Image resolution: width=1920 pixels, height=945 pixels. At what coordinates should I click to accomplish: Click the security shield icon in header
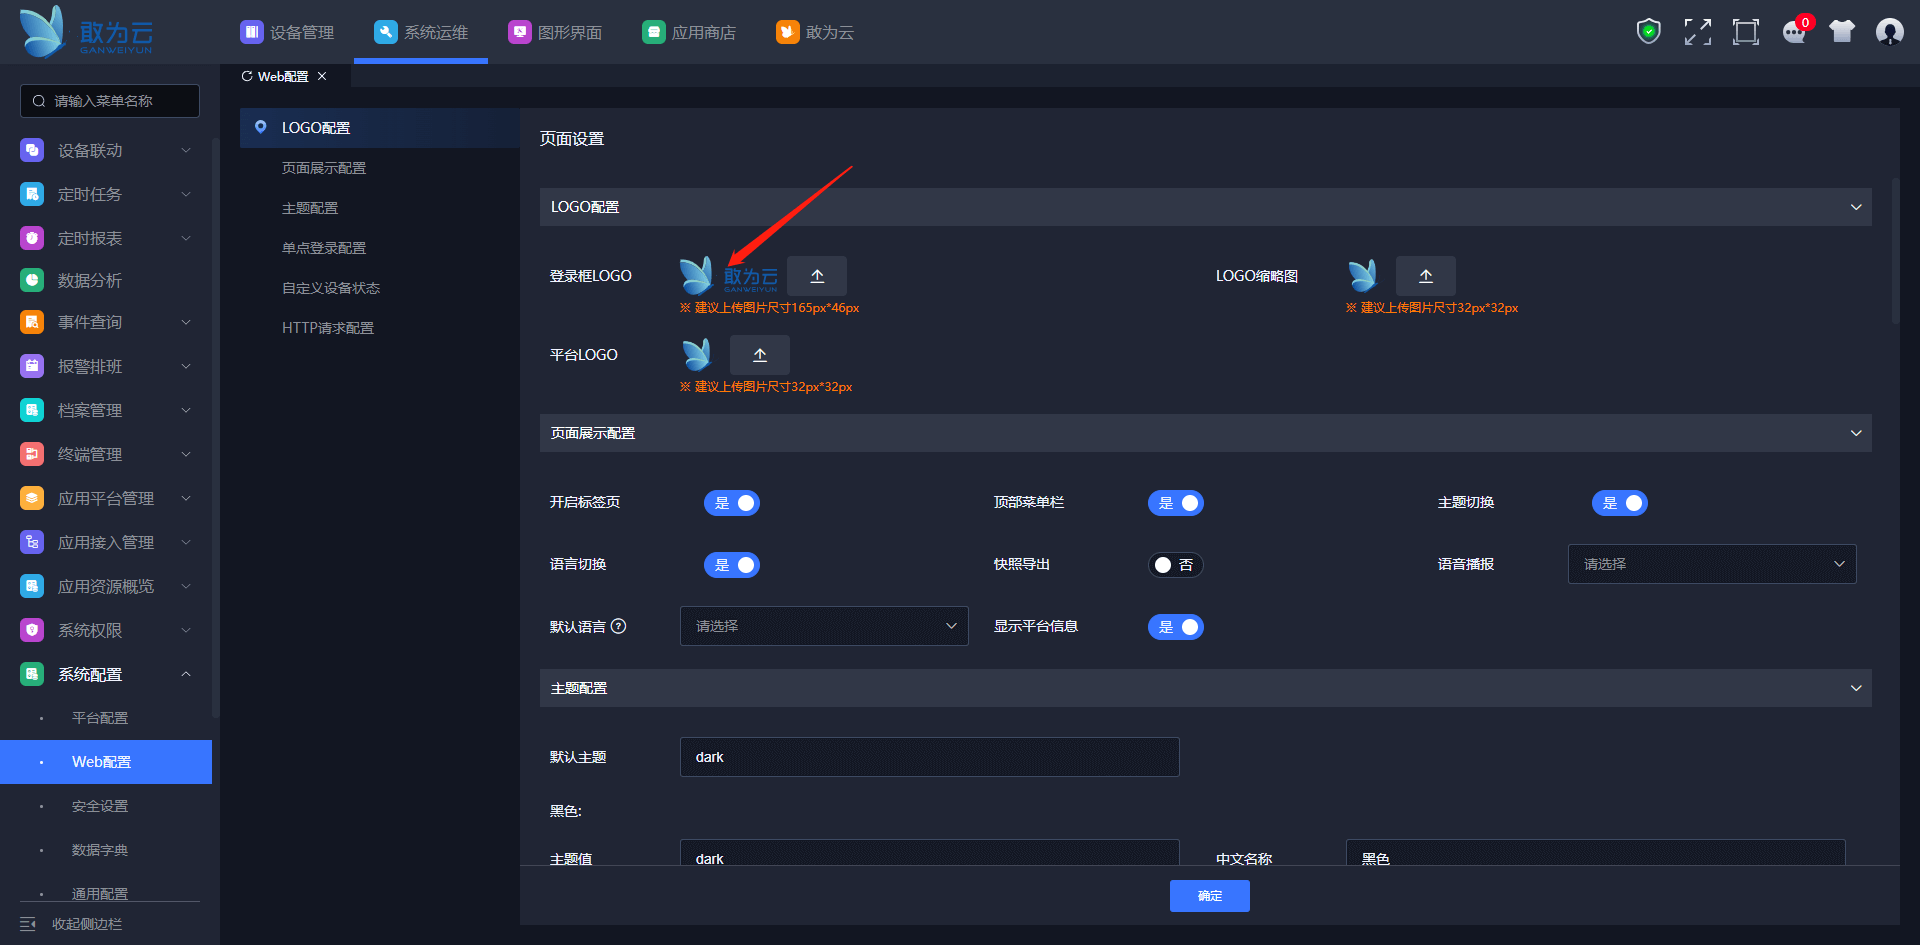pos(1649,32)
